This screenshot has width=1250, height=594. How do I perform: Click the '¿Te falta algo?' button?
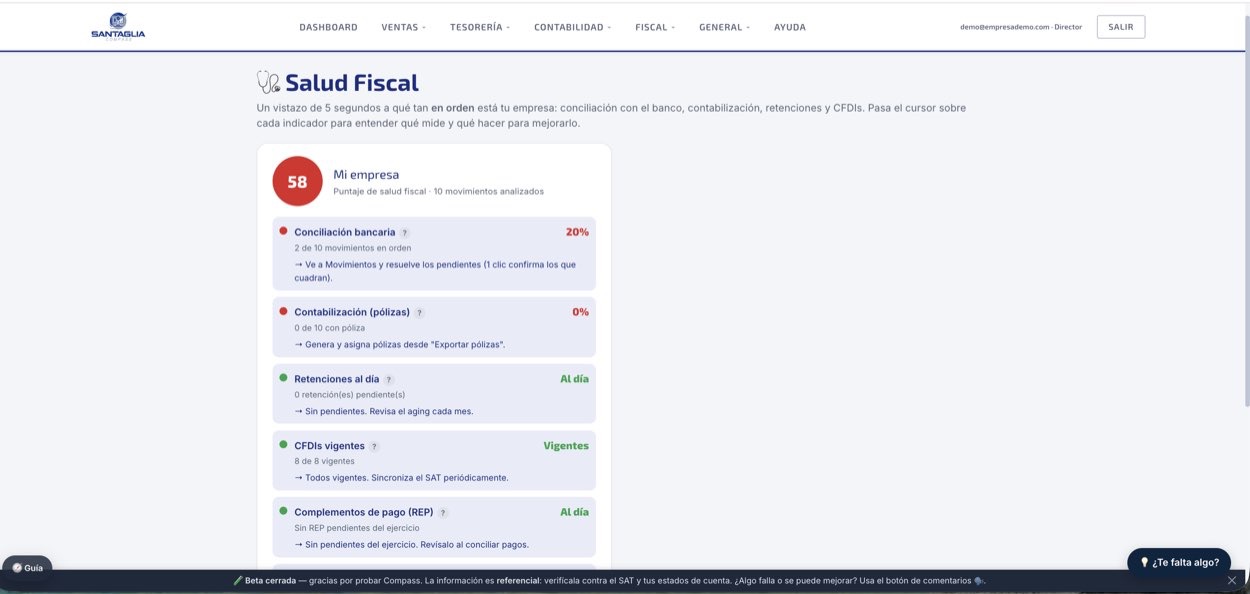1179,562
